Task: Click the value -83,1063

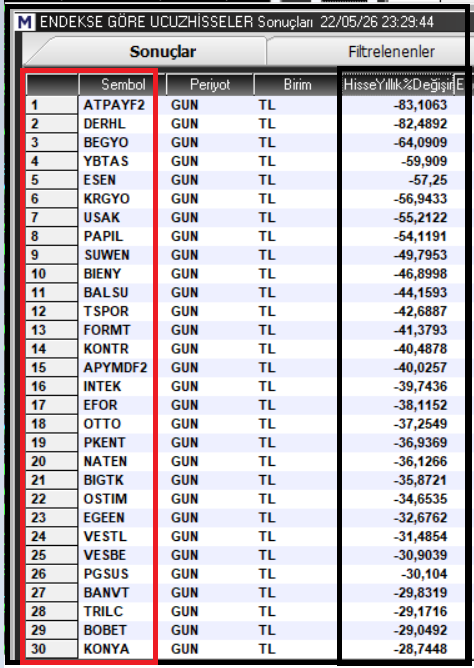Action: [x=420, y=105]
